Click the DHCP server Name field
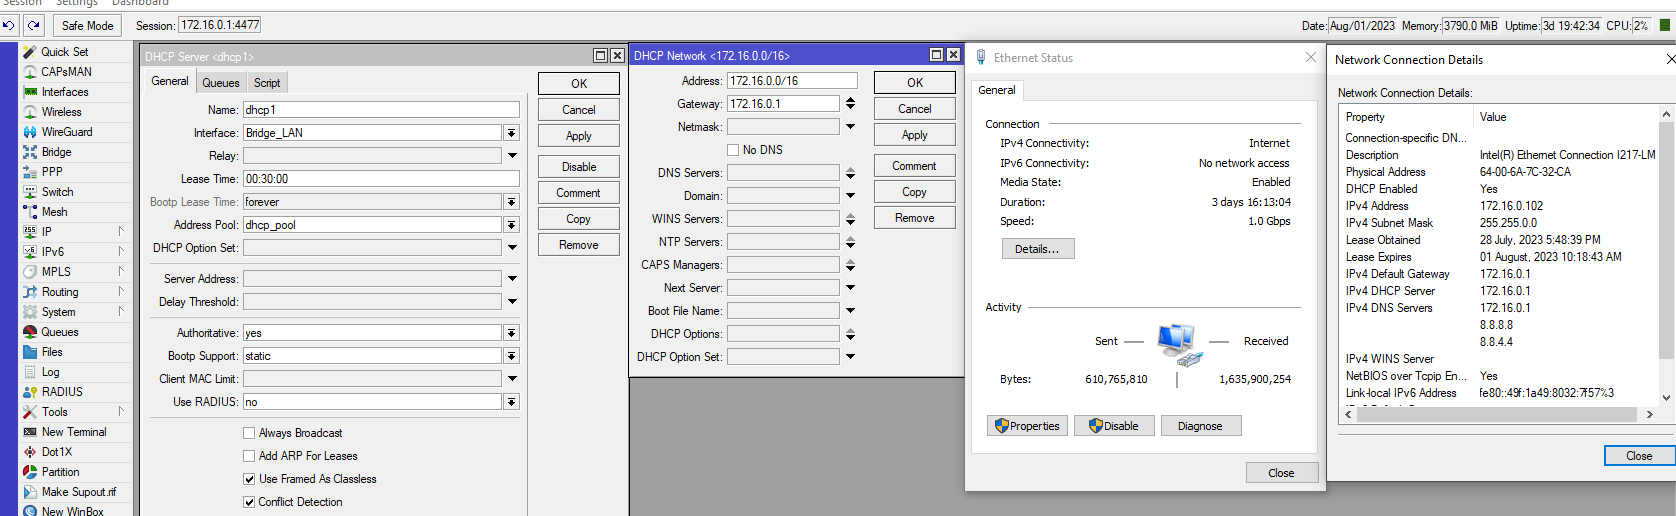The height and width of the screenshot is (516, 1676). [x=381, y=110]
